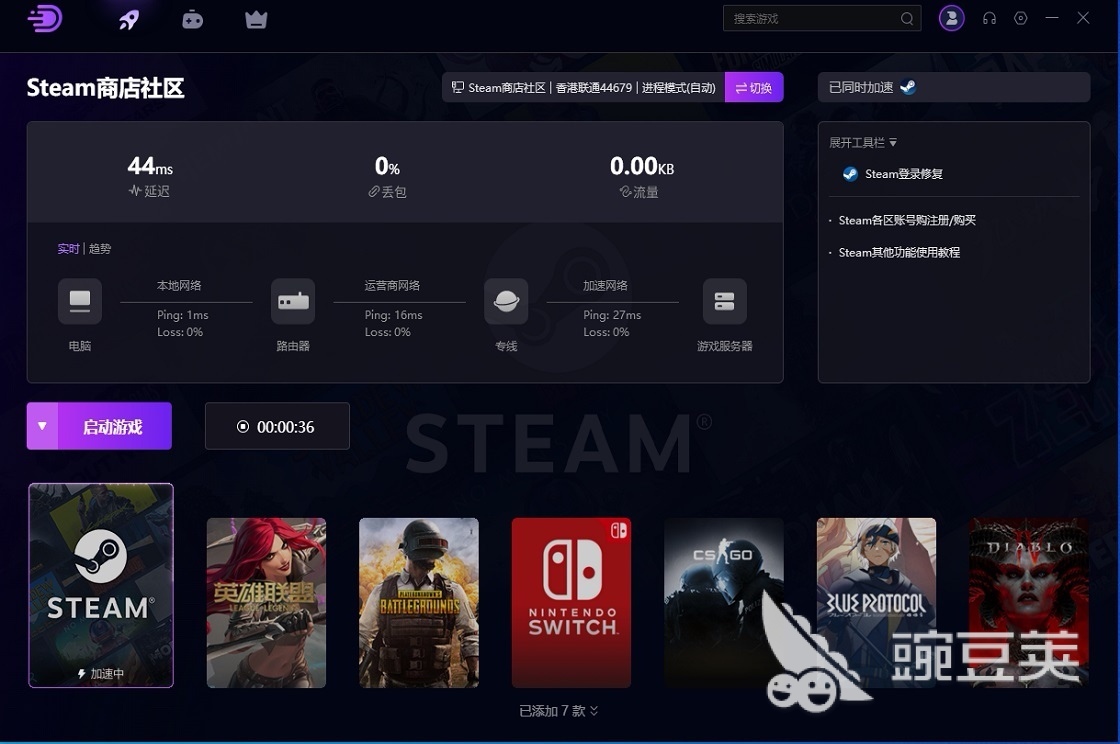
Task: Select the Diablo game card
Action: (x=1029, y=603)
